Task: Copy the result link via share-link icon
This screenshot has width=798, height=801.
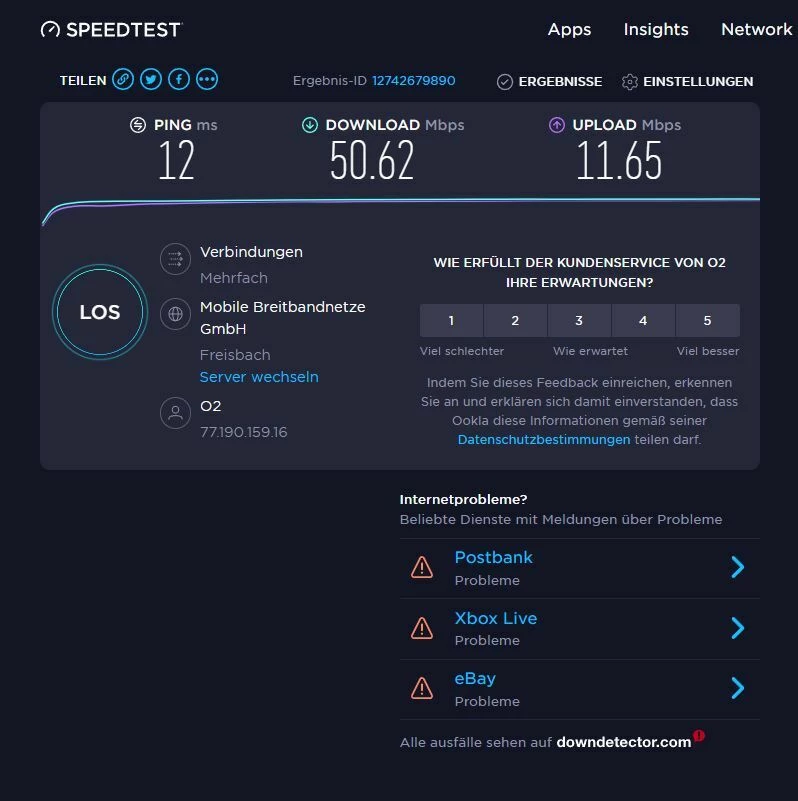Action: pyautogui.click(x=123, y=80)
